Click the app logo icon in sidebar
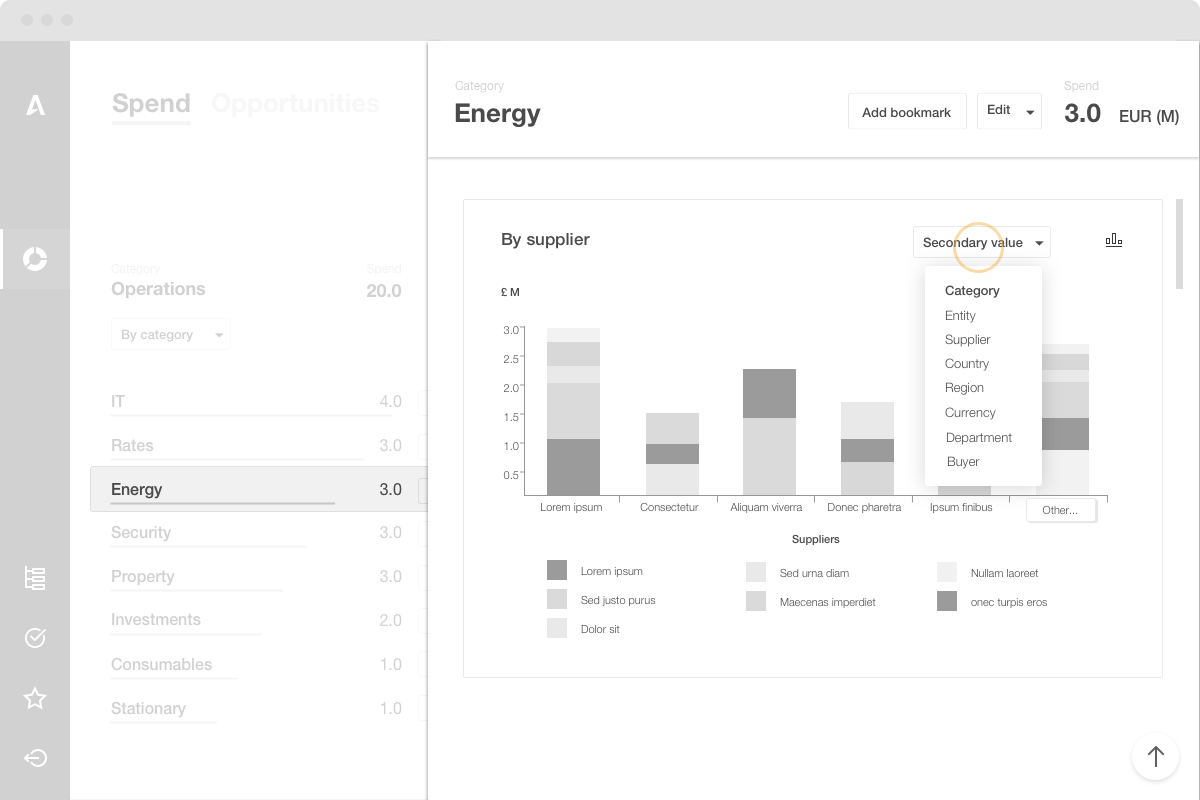 coord(35,104)
